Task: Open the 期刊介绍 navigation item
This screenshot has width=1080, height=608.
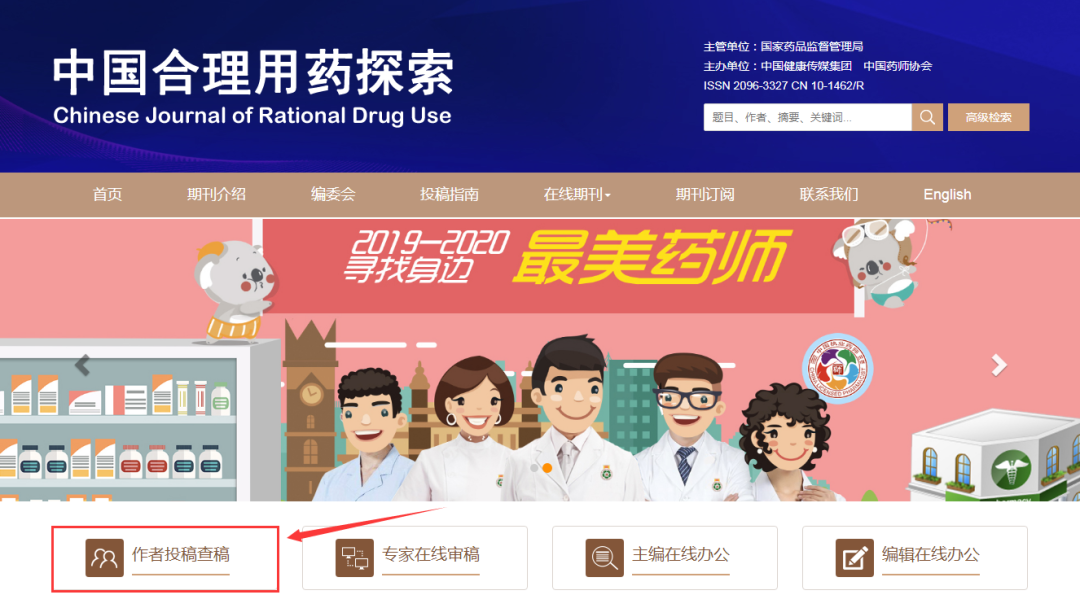Action: click(216, 194)
